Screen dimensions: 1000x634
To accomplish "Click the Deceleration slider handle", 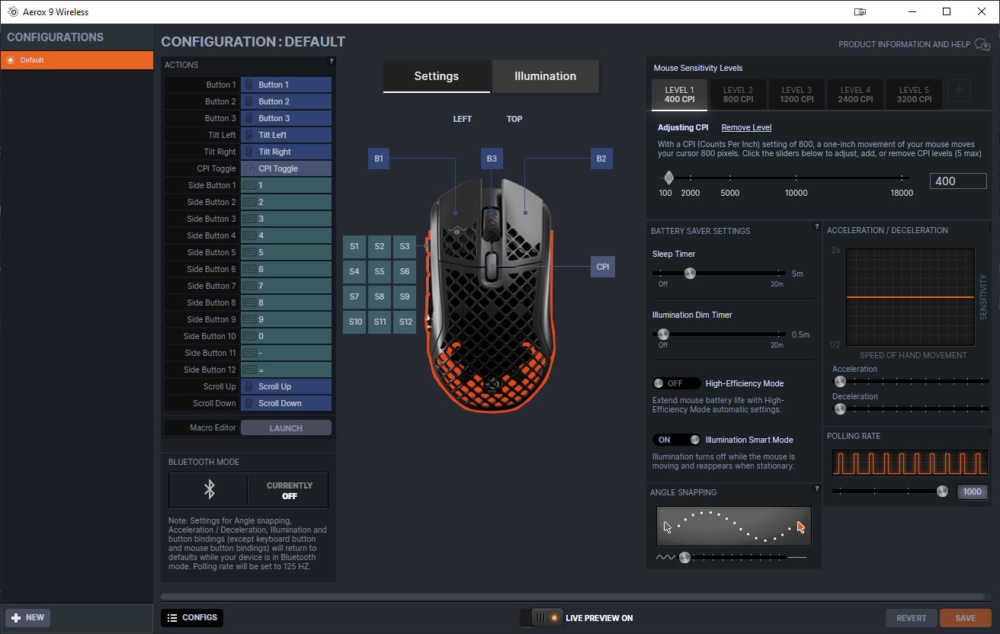I will [840, 409].
